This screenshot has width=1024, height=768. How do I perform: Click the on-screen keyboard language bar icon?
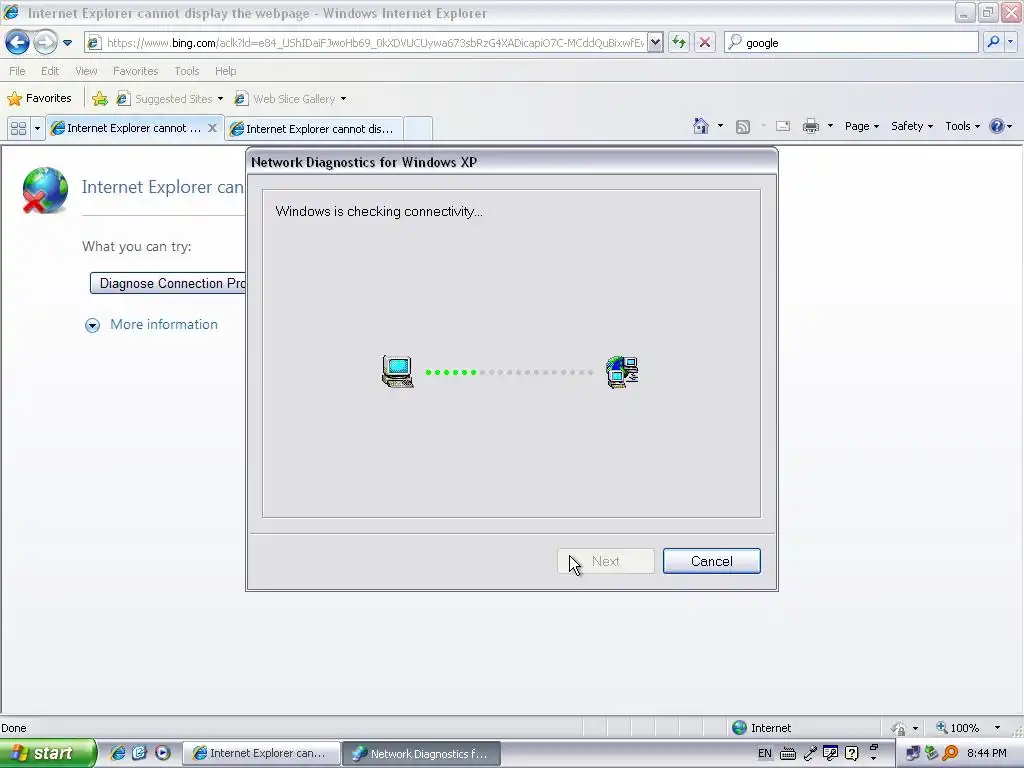coord(788,754)
